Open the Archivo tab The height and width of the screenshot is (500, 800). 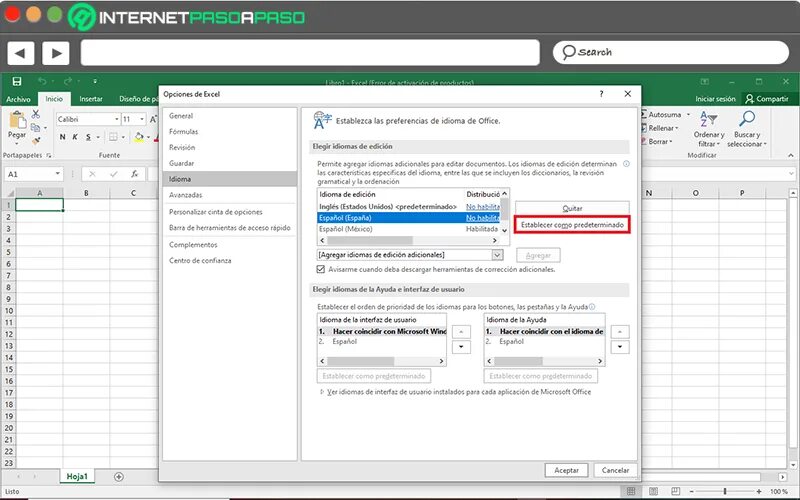(18, 99)
